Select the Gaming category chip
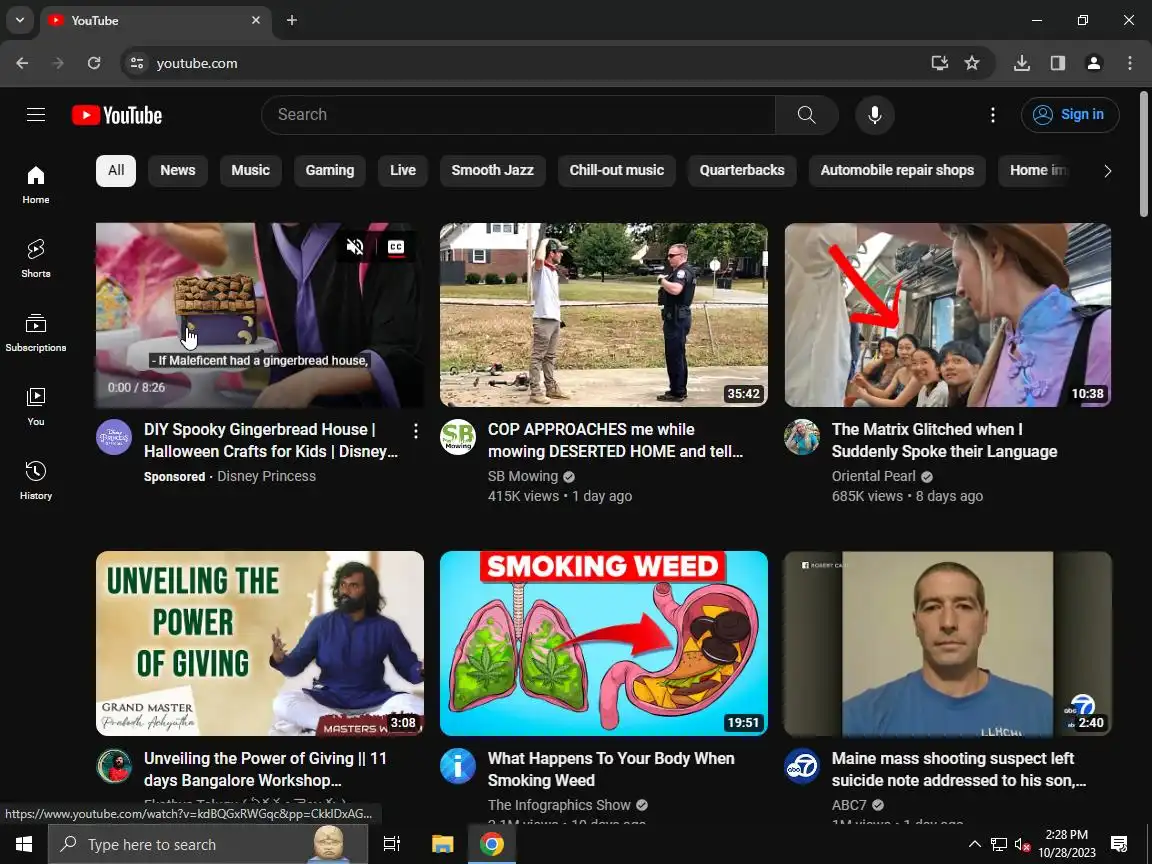 tap(330, 170)
